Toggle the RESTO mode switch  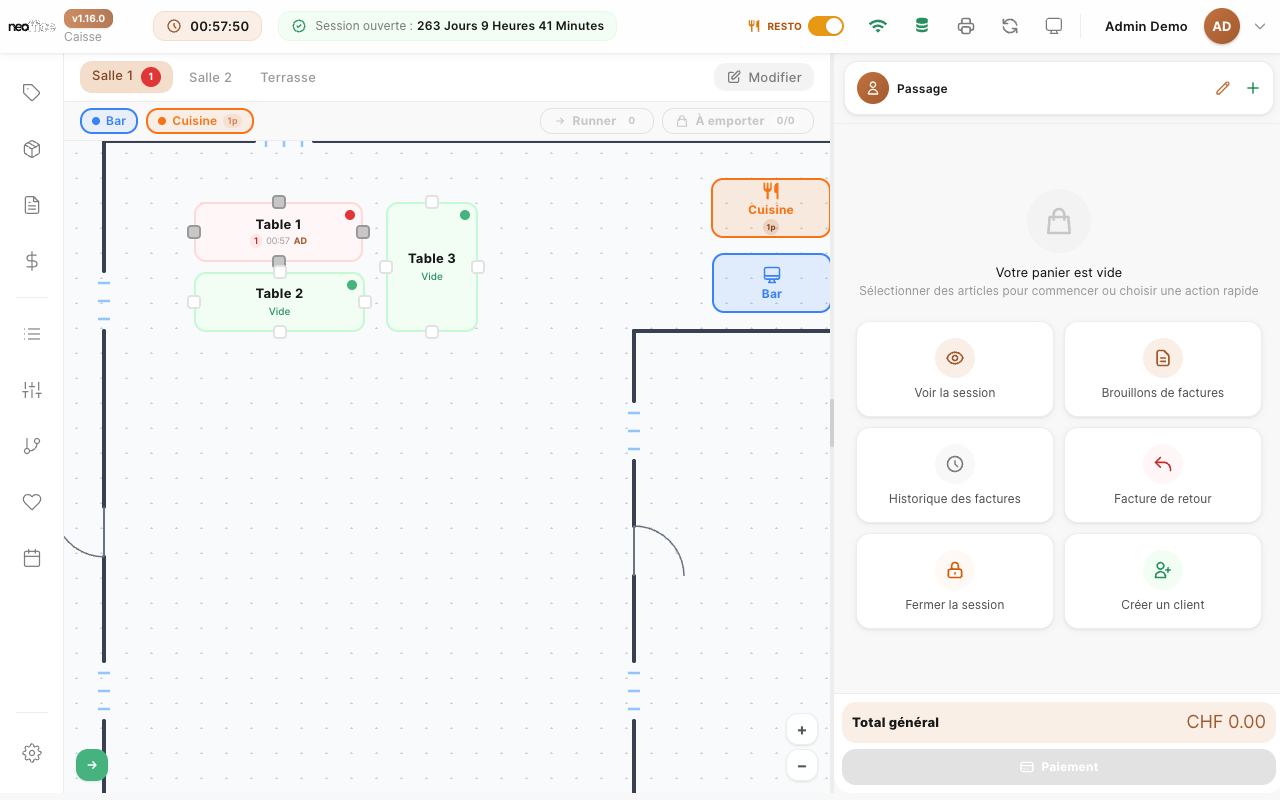826,26
